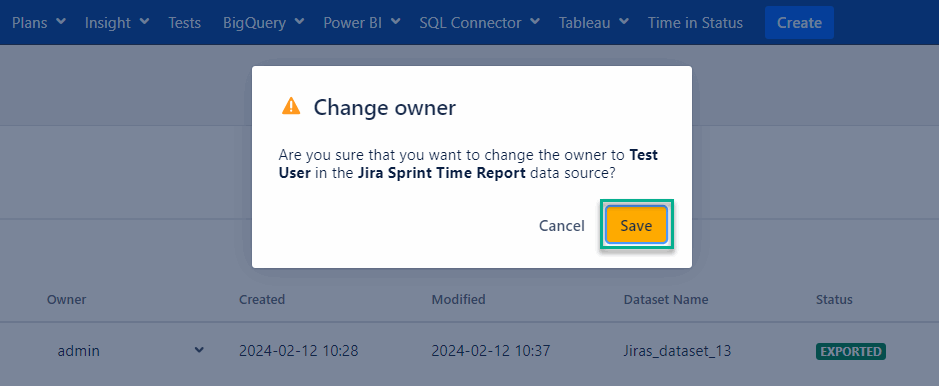
Task: Select the admin owner value
Action: pyautogui.click(x=78, y=351)
